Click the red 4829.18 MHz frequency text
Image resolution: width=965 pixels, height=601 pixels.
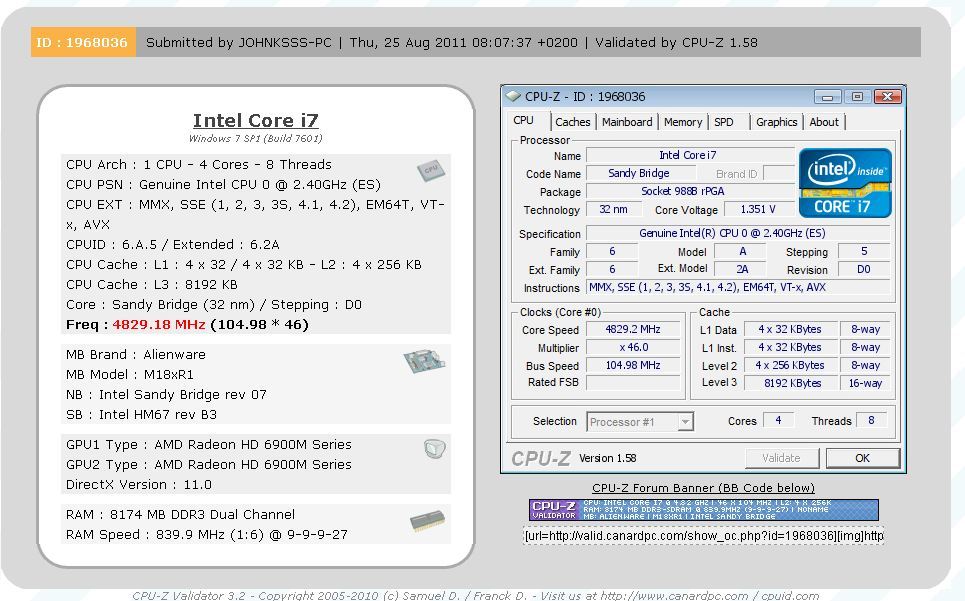[x=159, y=324]
